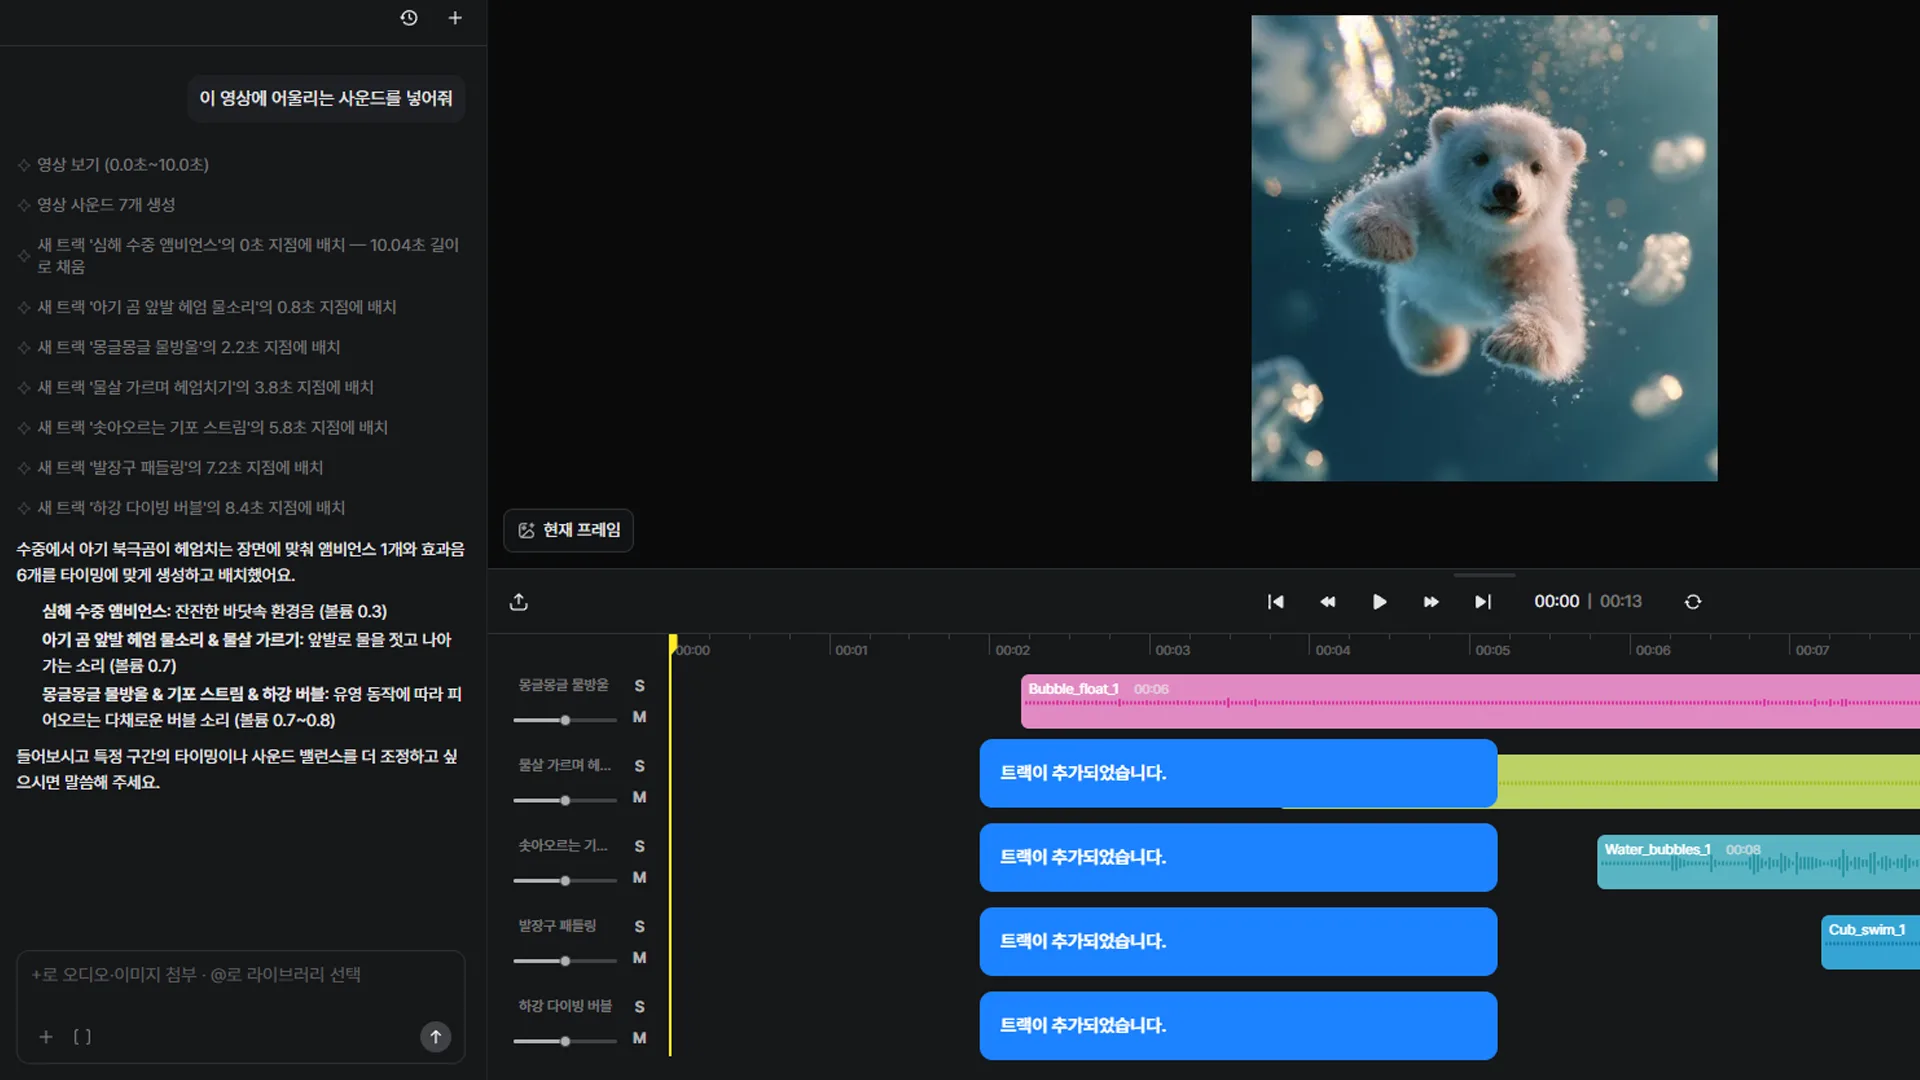1920x1080 pixels.
Task: Send chat message with arrow button
Action: [x=435, y=1037]
